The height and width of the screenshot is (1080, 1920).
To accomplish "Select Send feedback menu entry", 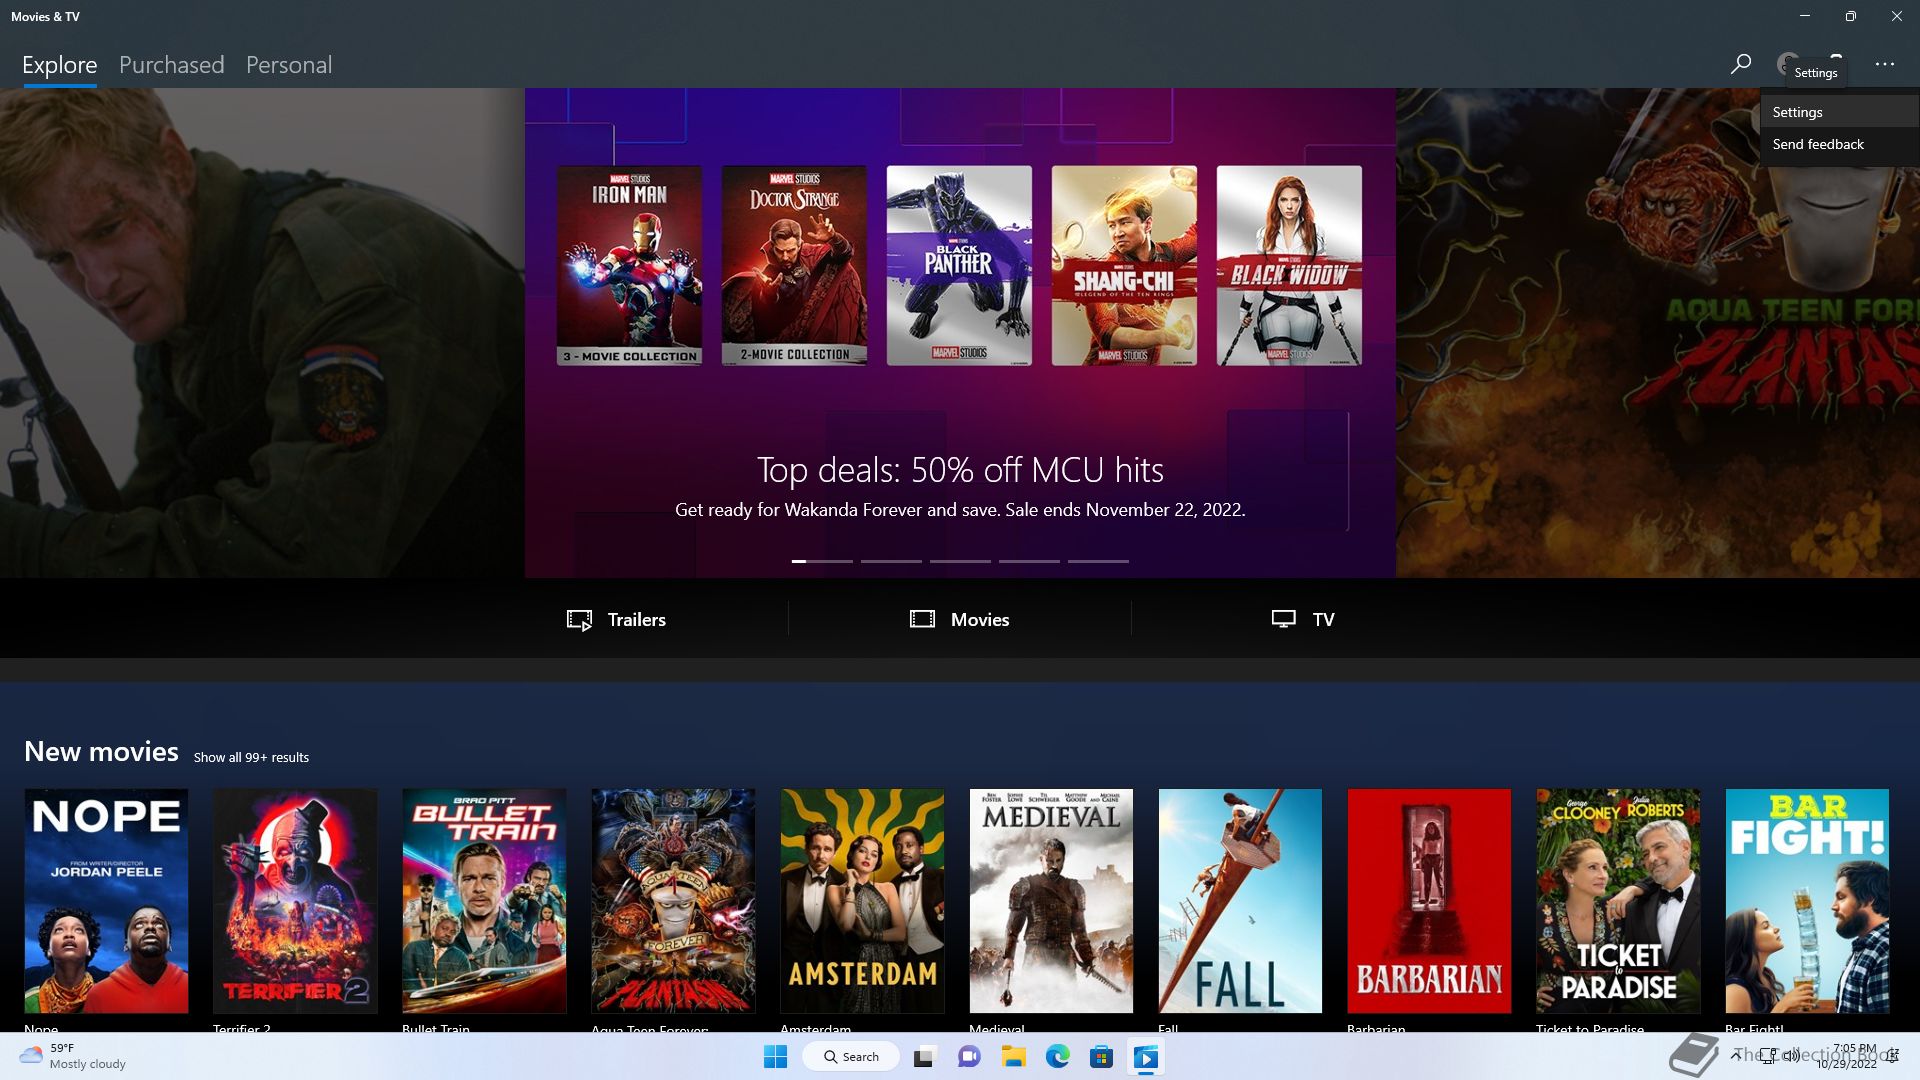I will point(1838,144).
